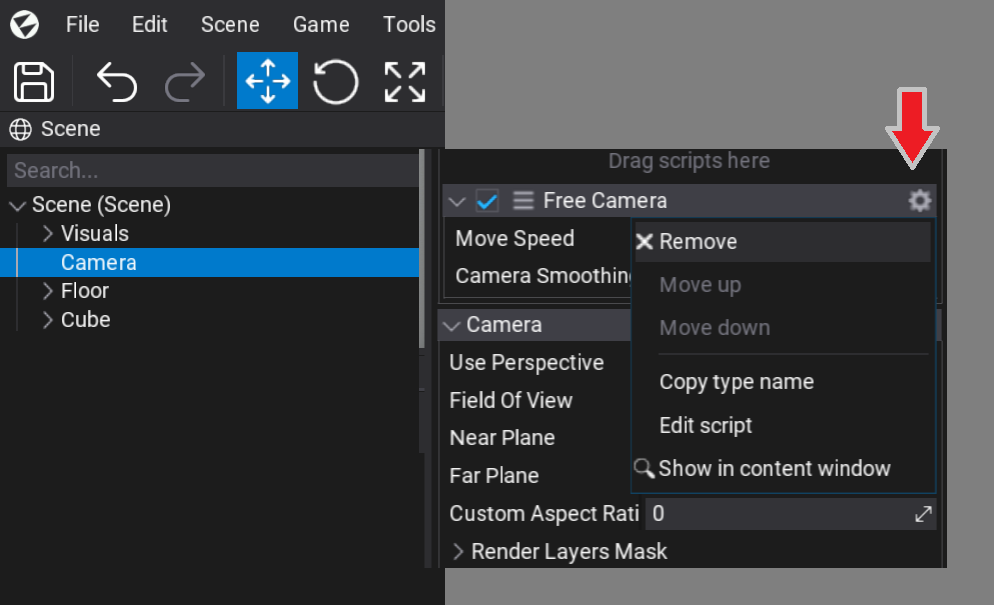
Task: Collapse the Camera properties section
Action: tap(453, 325)
